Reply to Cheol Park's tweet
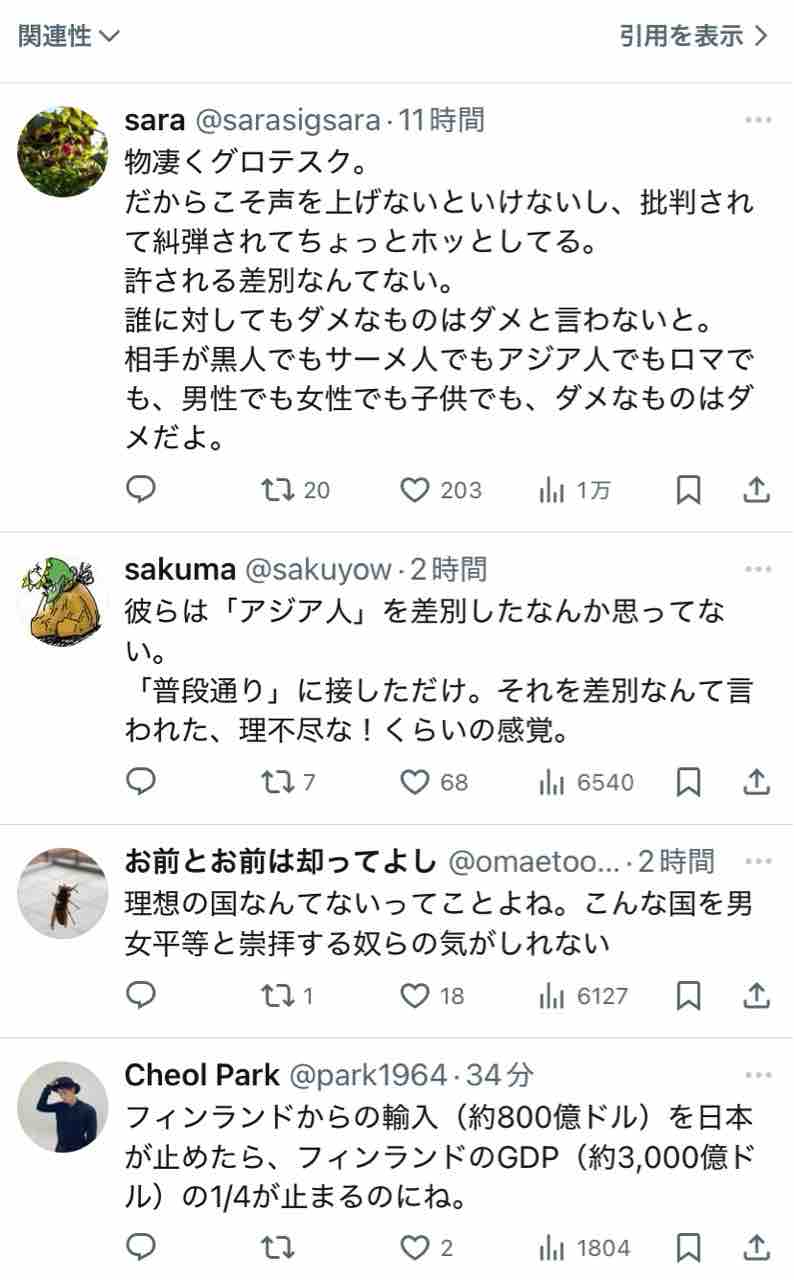The height and width of the screenshot is (1280, 794). (141, 1247)
